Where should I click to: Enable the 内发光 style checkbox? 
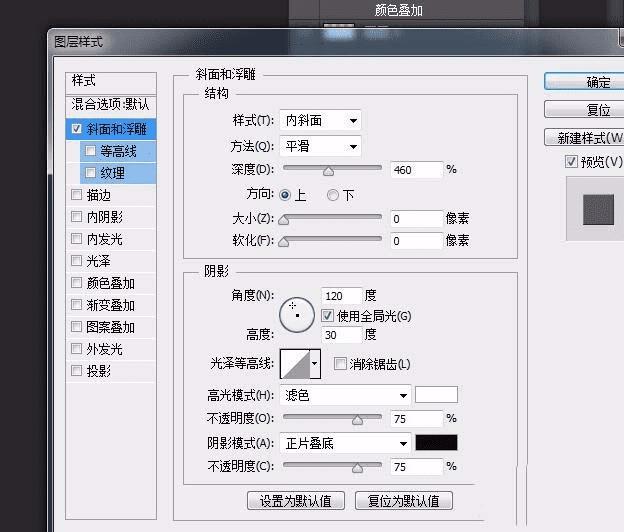tap(76, 239)
